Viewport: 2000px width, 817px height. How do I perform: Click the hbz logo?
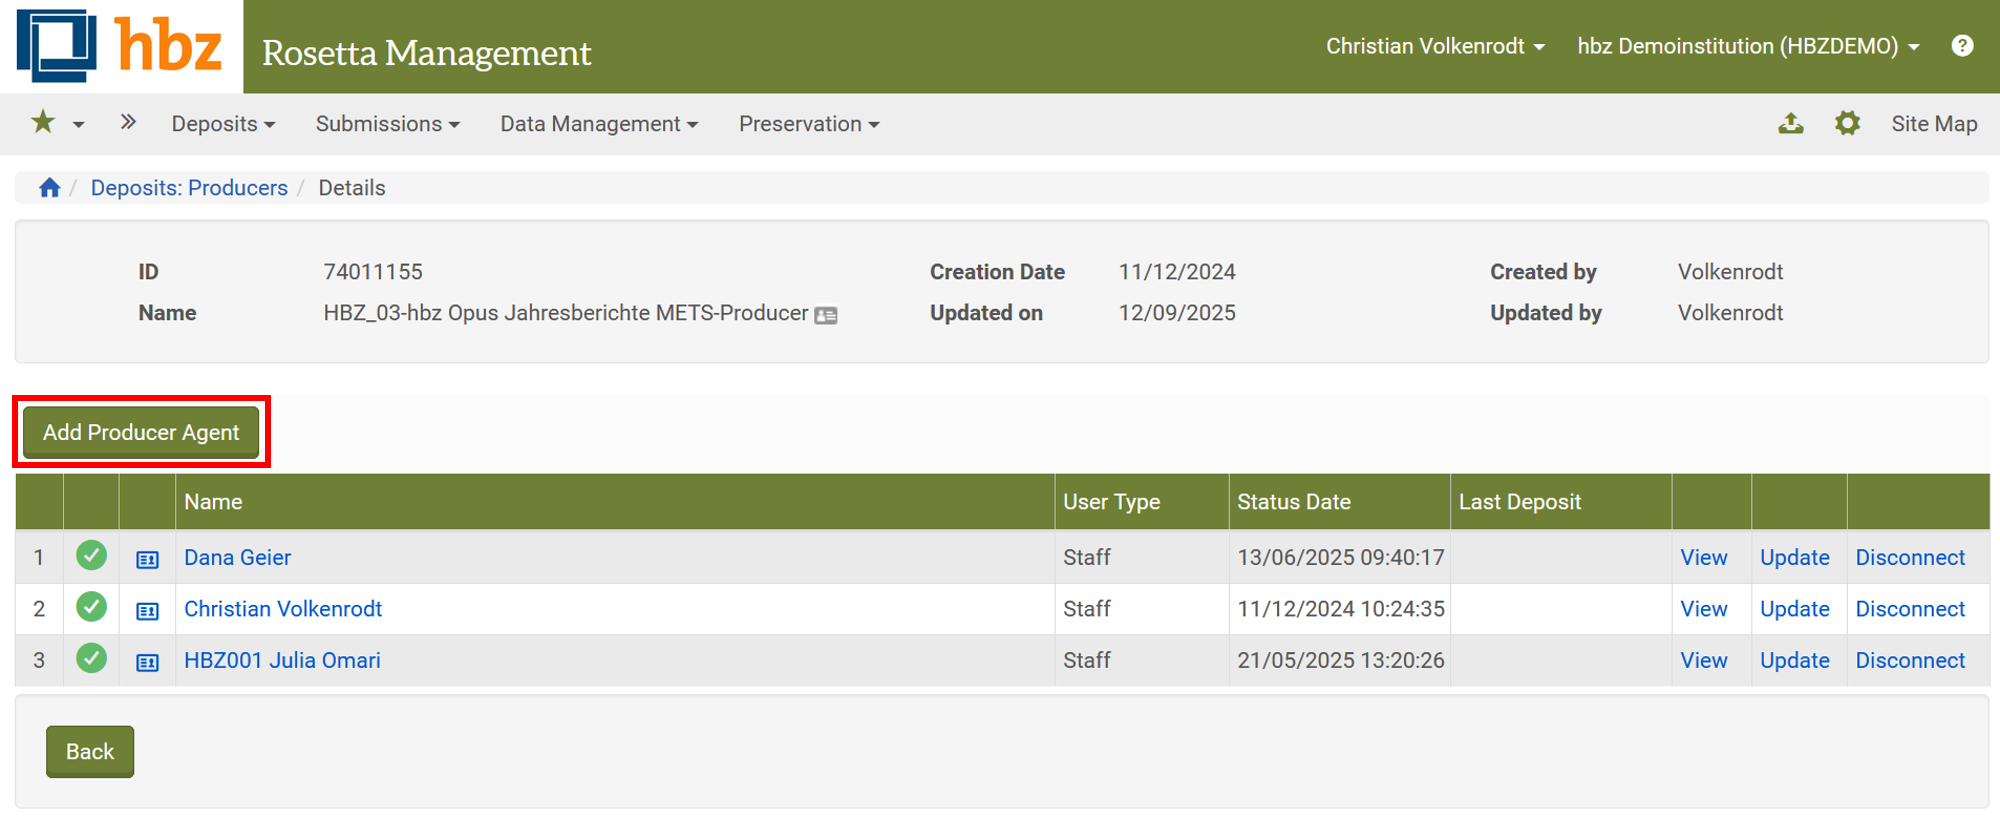click(x=120, y=46)
